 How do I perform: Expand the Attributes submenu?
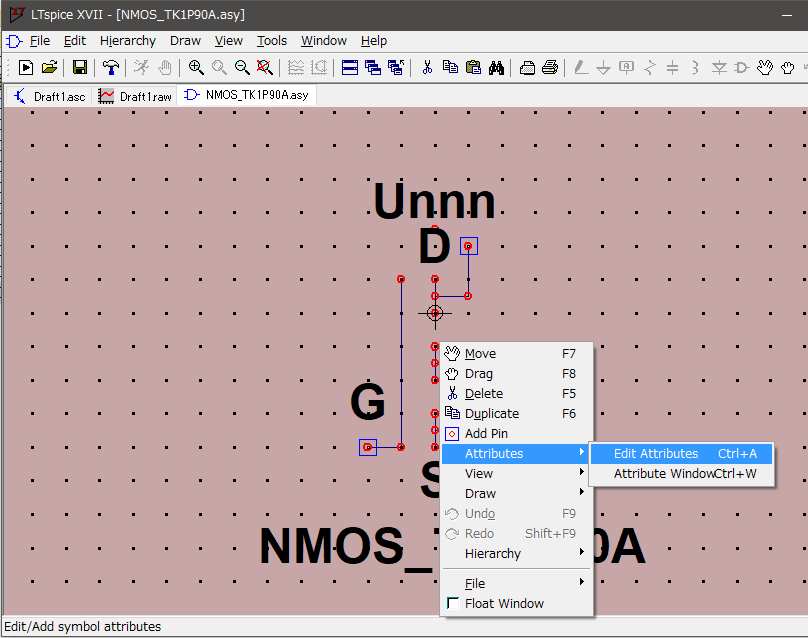tap(517, 454)
